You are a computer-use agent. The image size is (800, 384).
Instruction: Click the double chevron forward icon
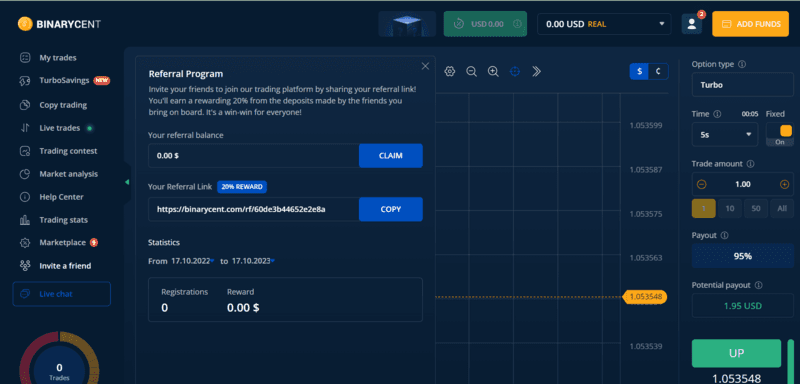click(x=536, y=71)
